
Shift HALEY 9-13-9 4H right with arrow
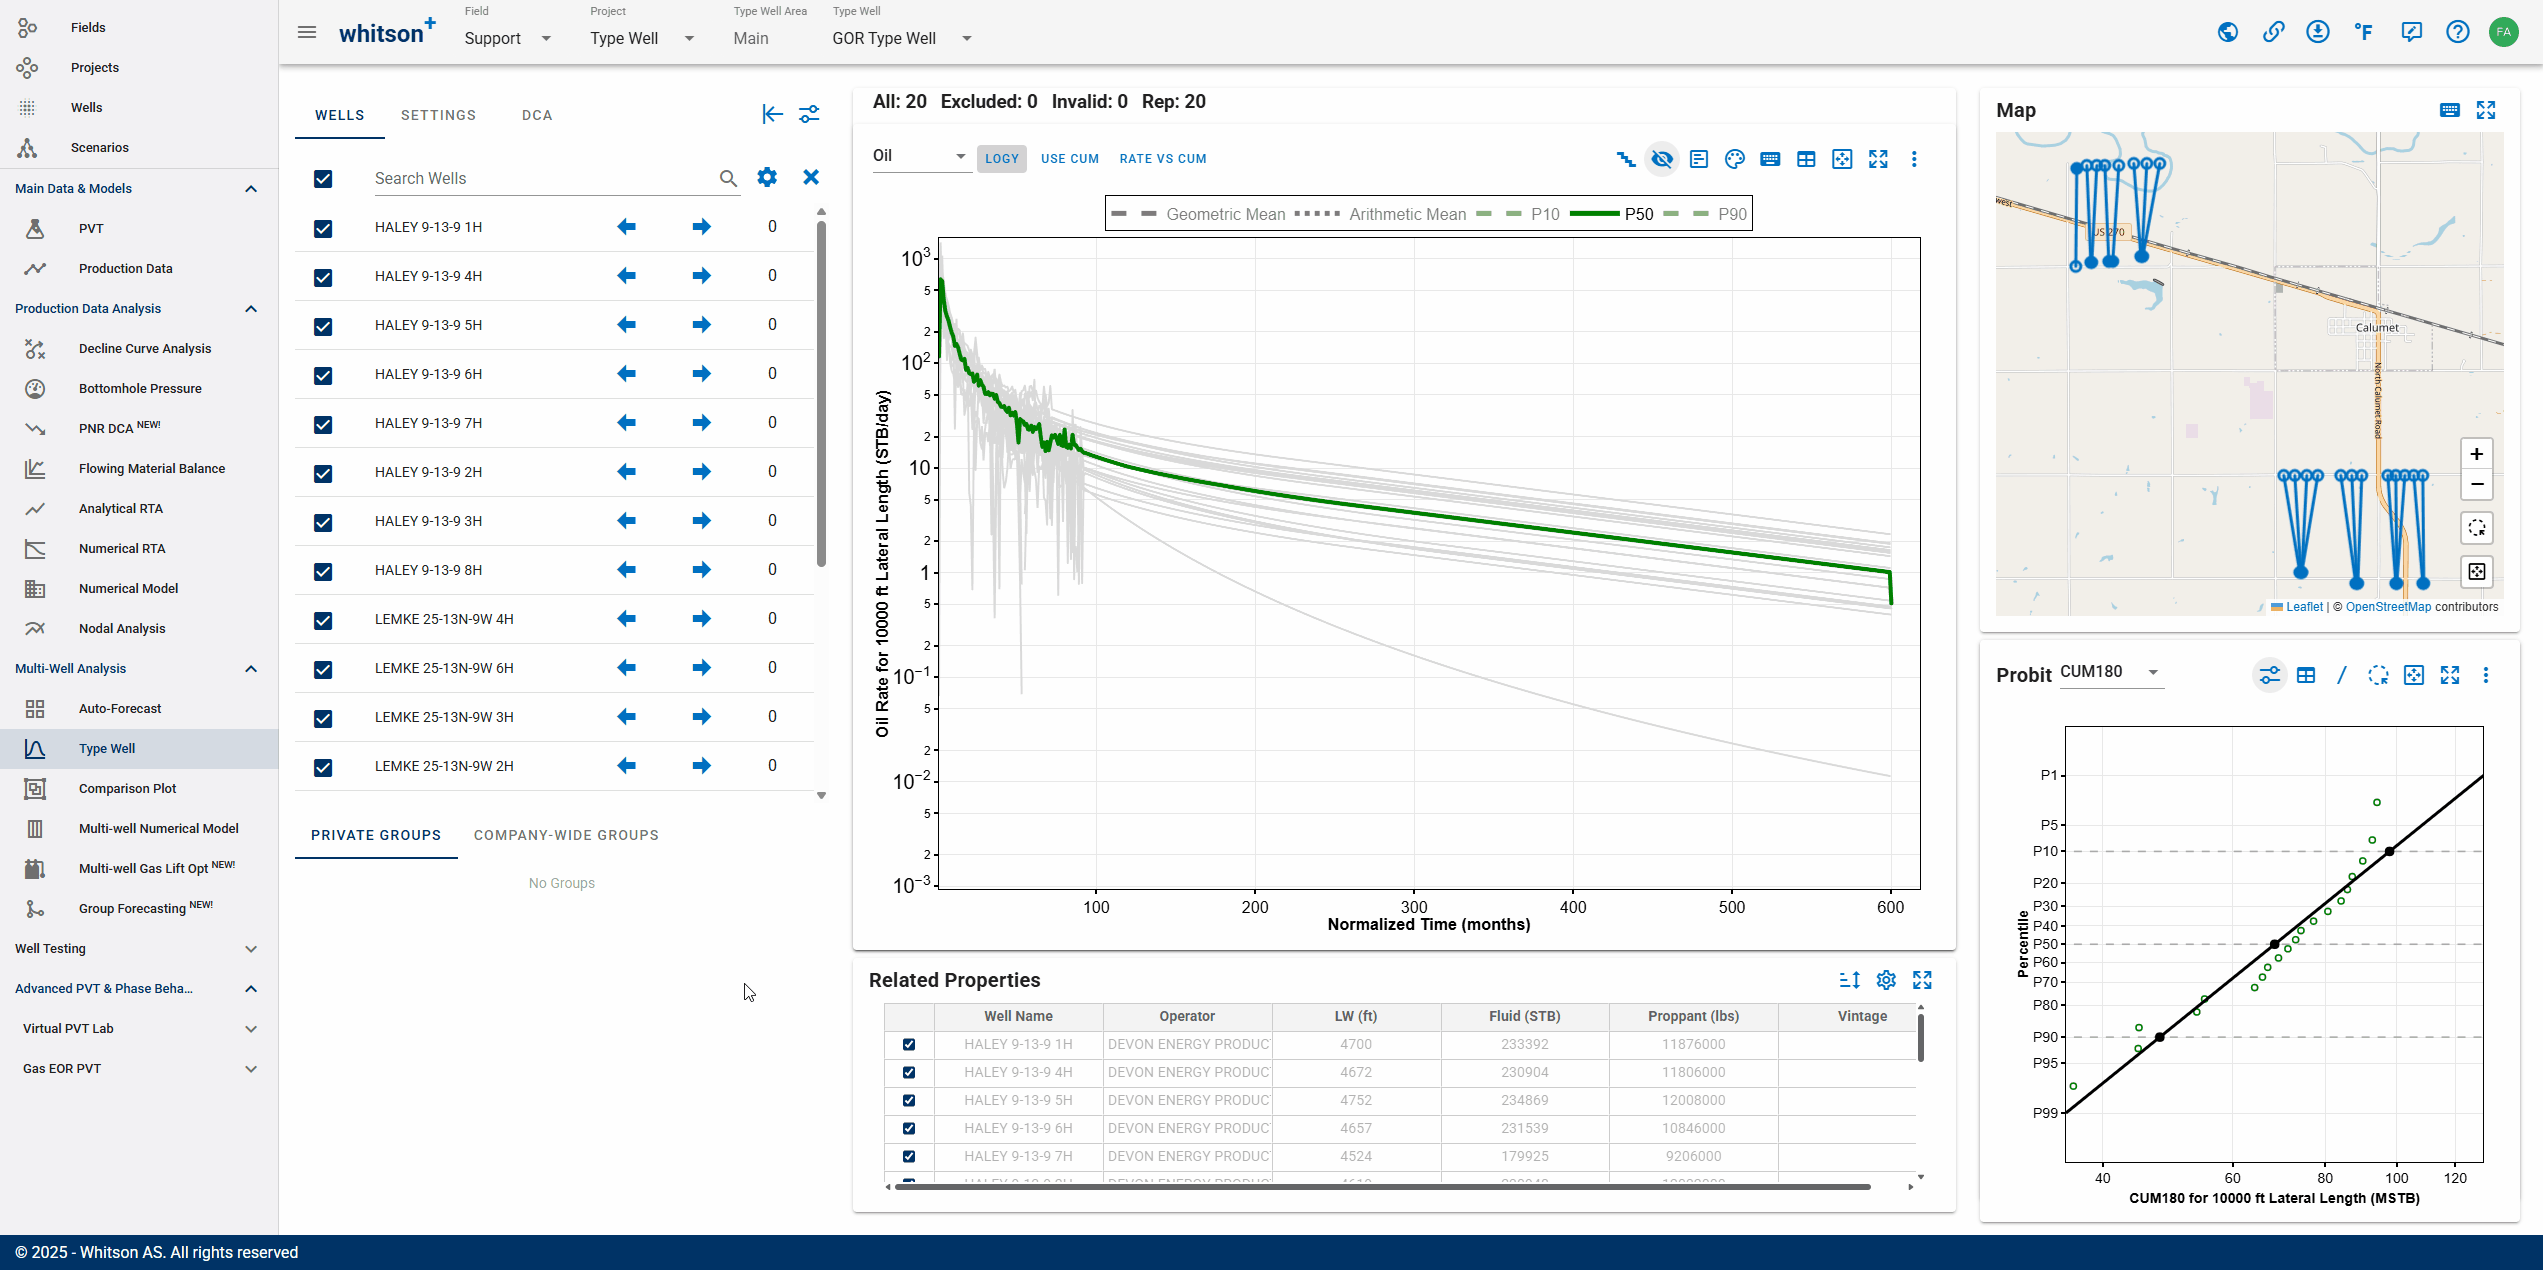coord(702,276)
